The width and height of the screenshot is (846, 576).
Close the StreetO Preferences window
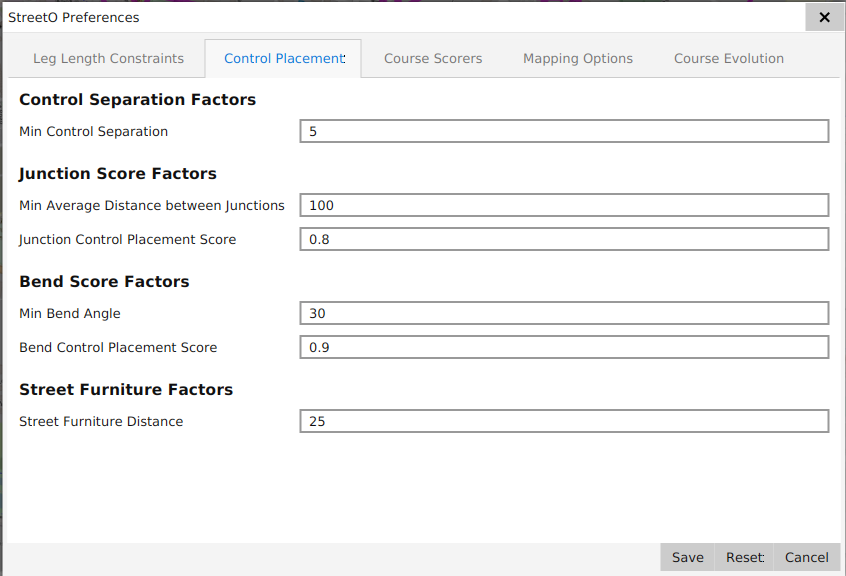click(824, 18)
